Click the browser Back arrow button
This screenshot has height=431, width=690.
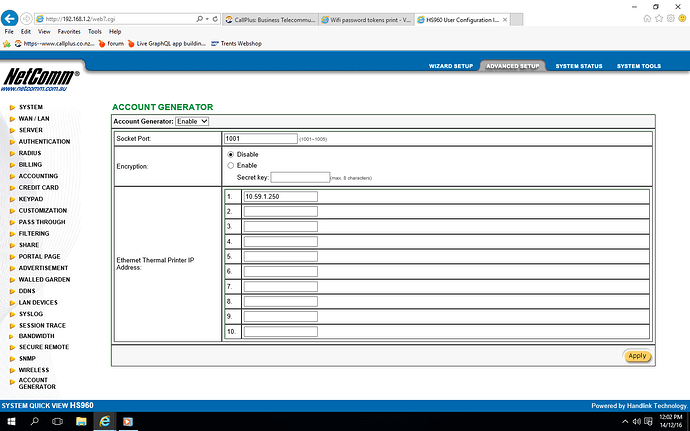(x=10, y=18)
